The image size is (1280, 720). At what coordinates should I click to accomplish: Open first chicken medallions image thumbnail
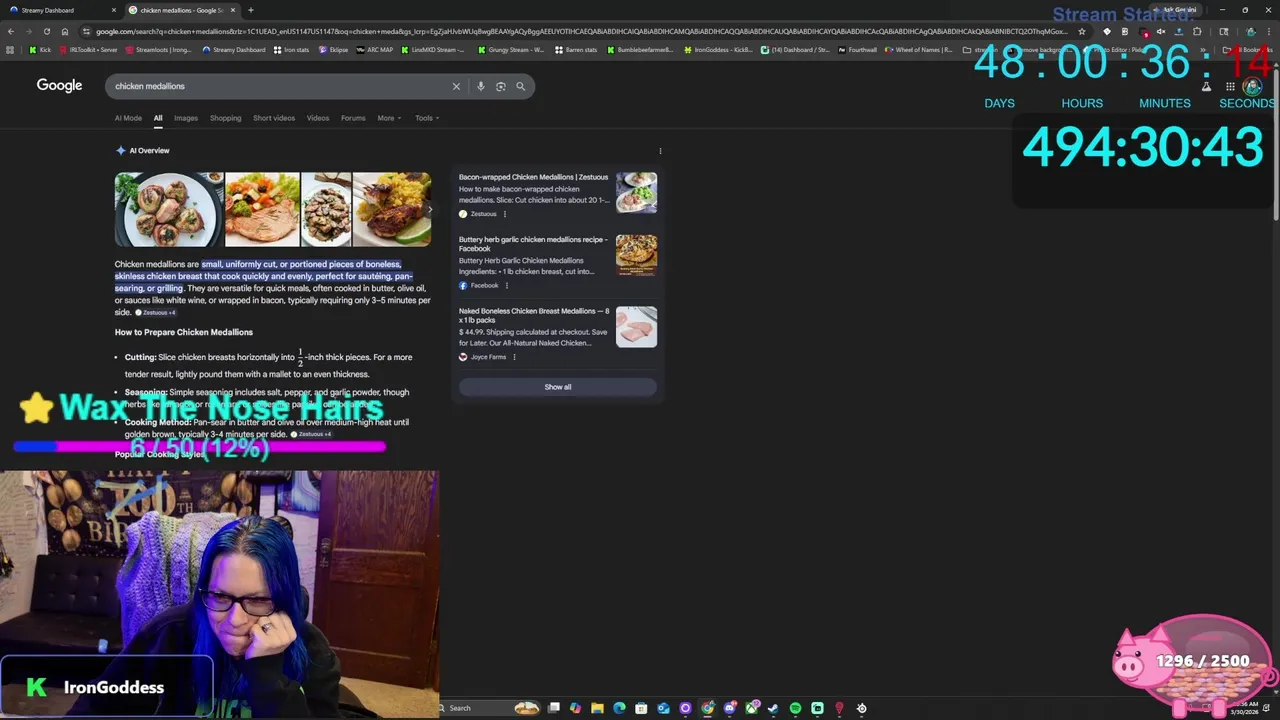[x=168, y=209]
